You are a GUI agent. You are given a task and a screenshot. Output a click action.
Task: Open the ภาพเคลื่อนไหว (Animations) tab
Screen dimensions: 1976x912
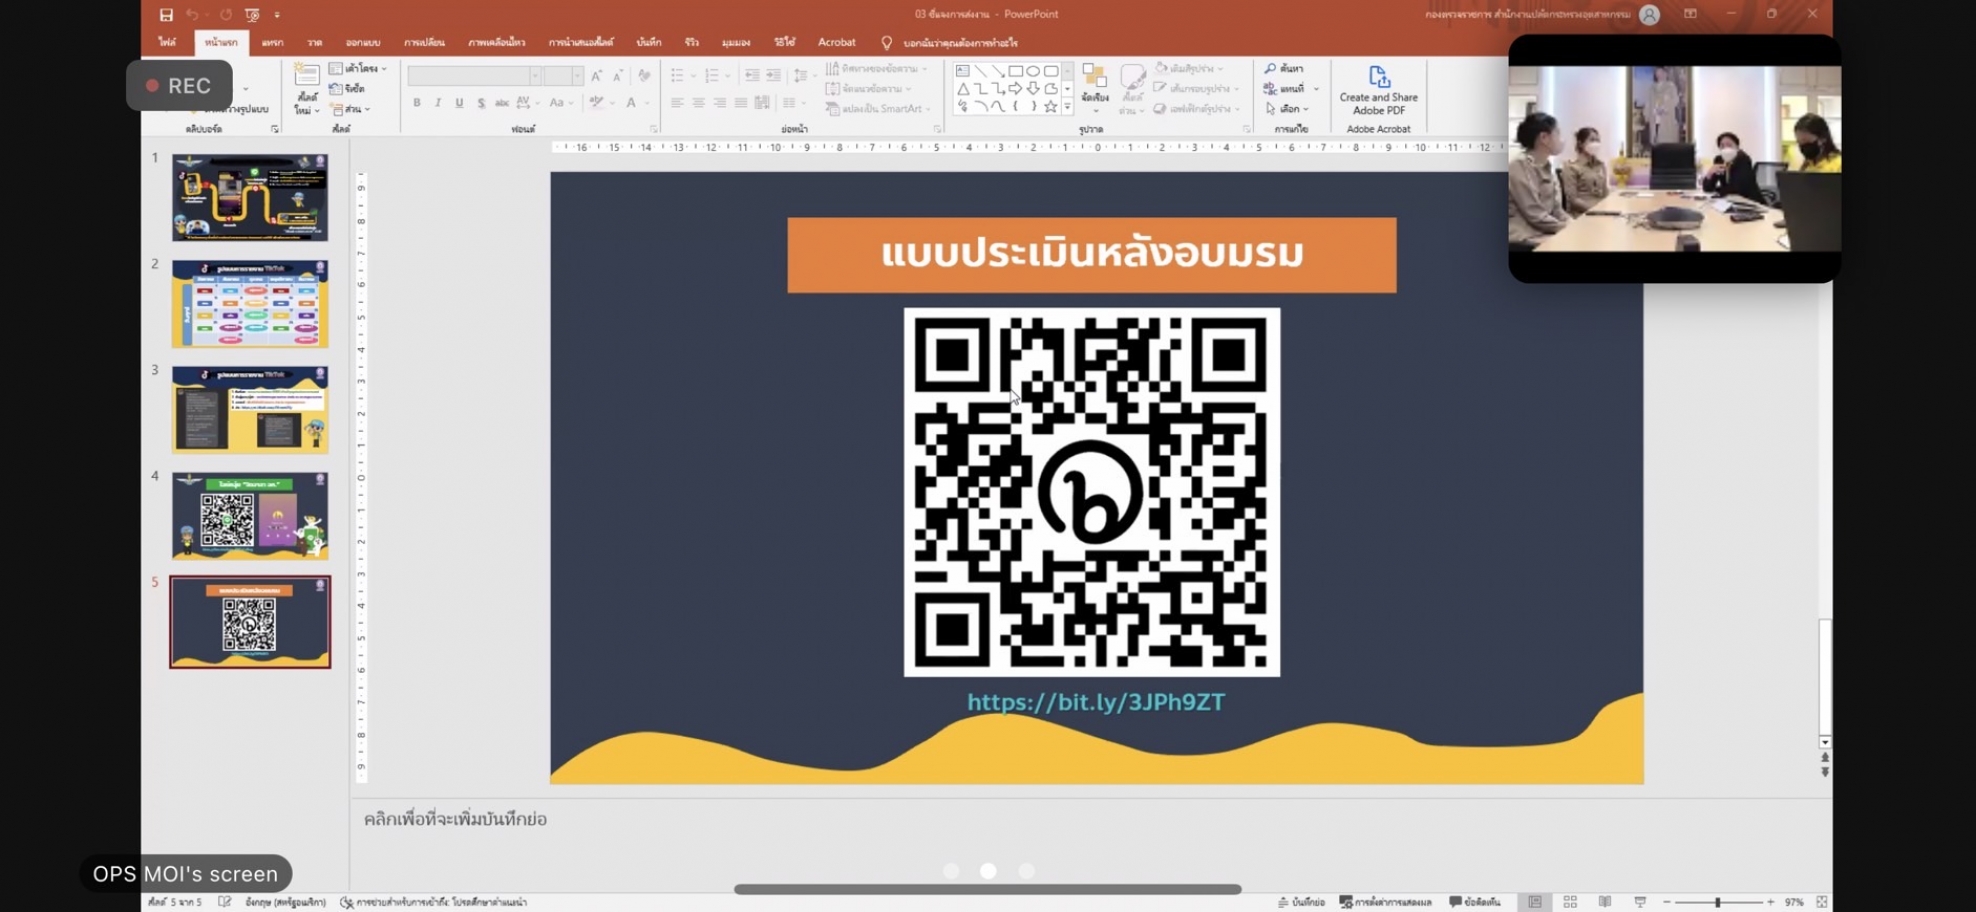click(x=497, y=42)
